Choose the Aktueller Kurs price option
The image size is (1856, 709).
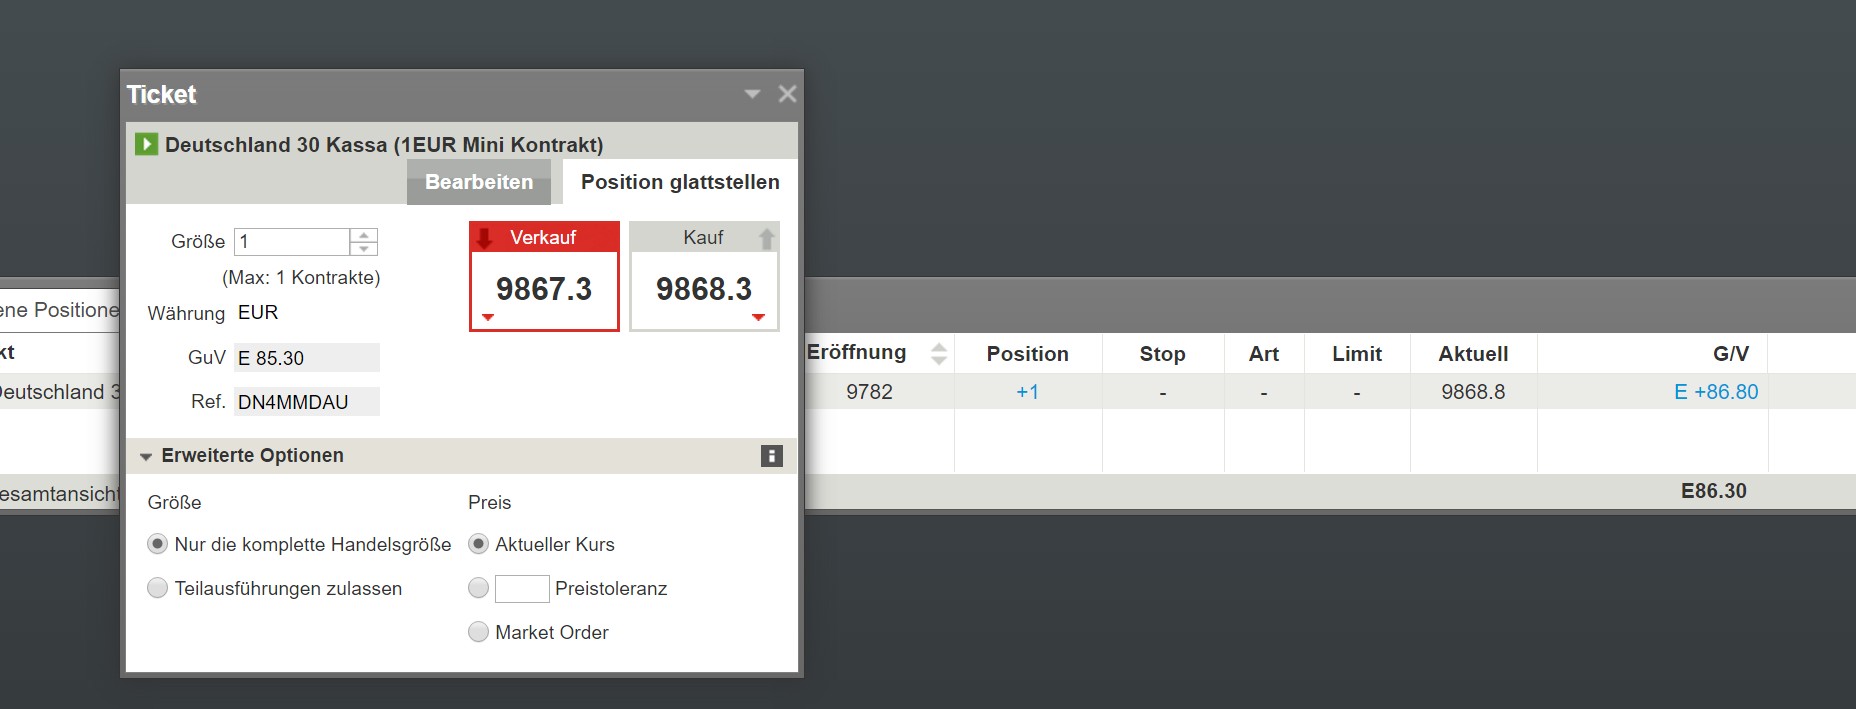coord(479,544)
